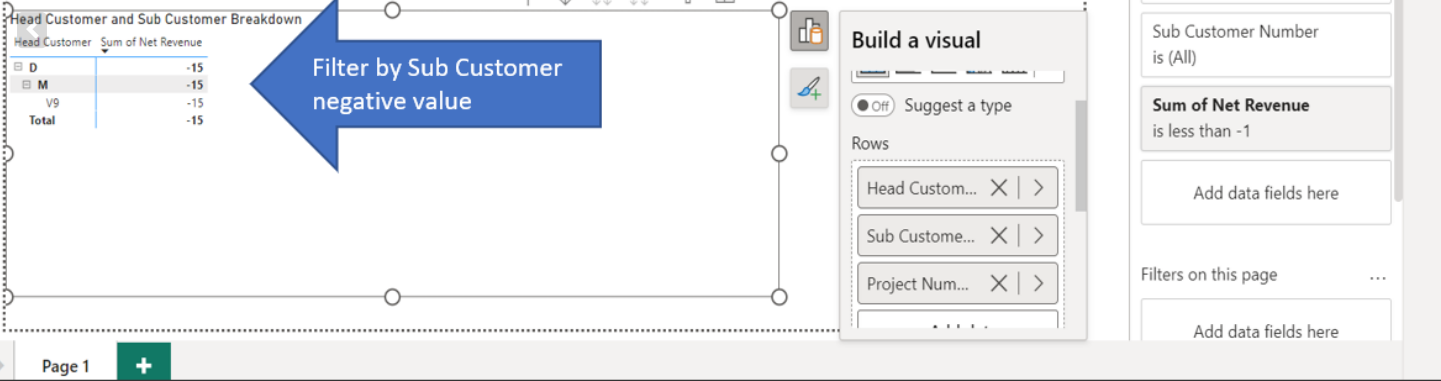Screen dimensions: 1441x381
Task: Click the Head Customer column header
Action: (53, 42)
